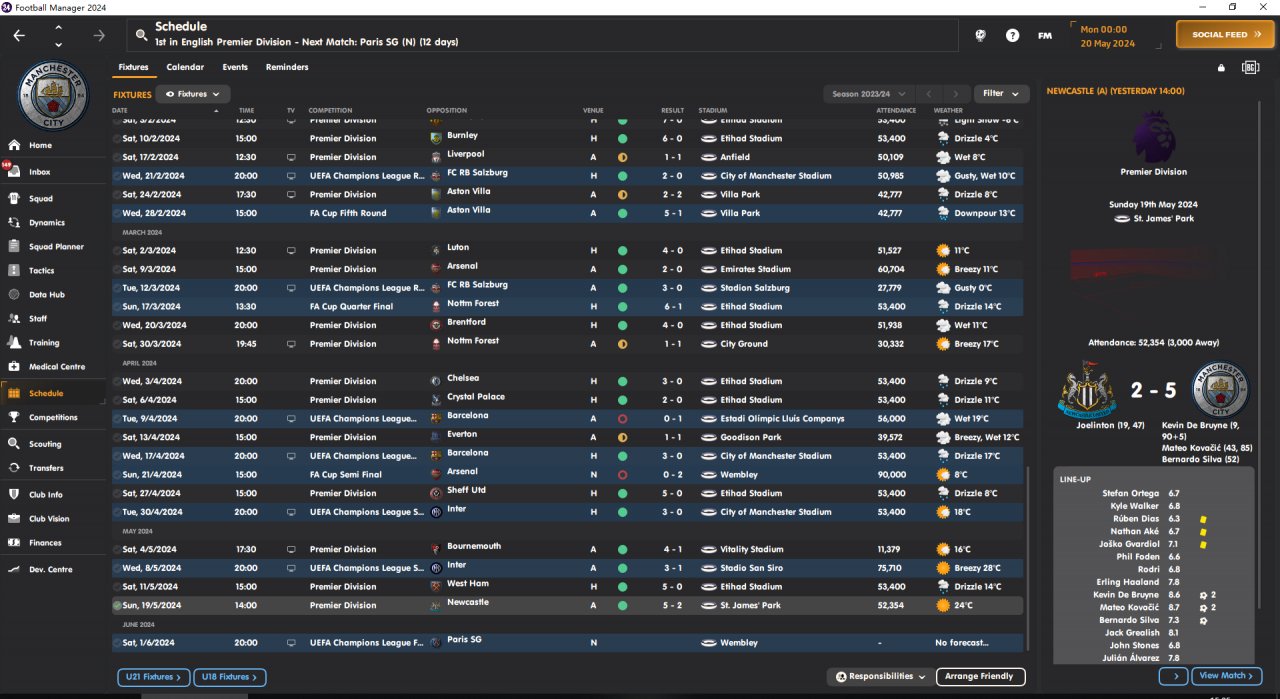Viewport: 1280px width, 699px height.
Task: Open Medical Centre in the sidebar
Action: coord(57,367)
